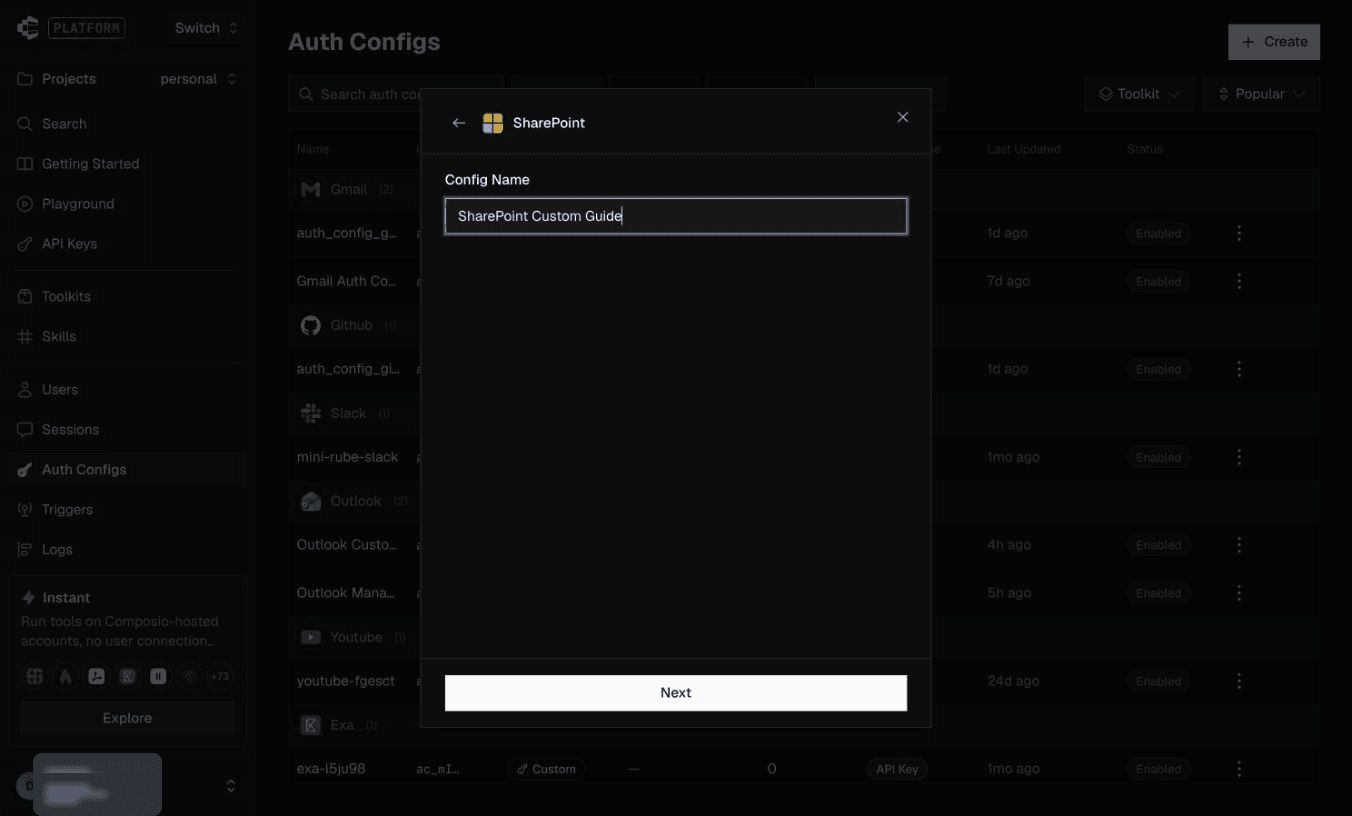The width and height of the screenshot is (1352, 816).
Task: Open the personal project selector
Action: 198,79
